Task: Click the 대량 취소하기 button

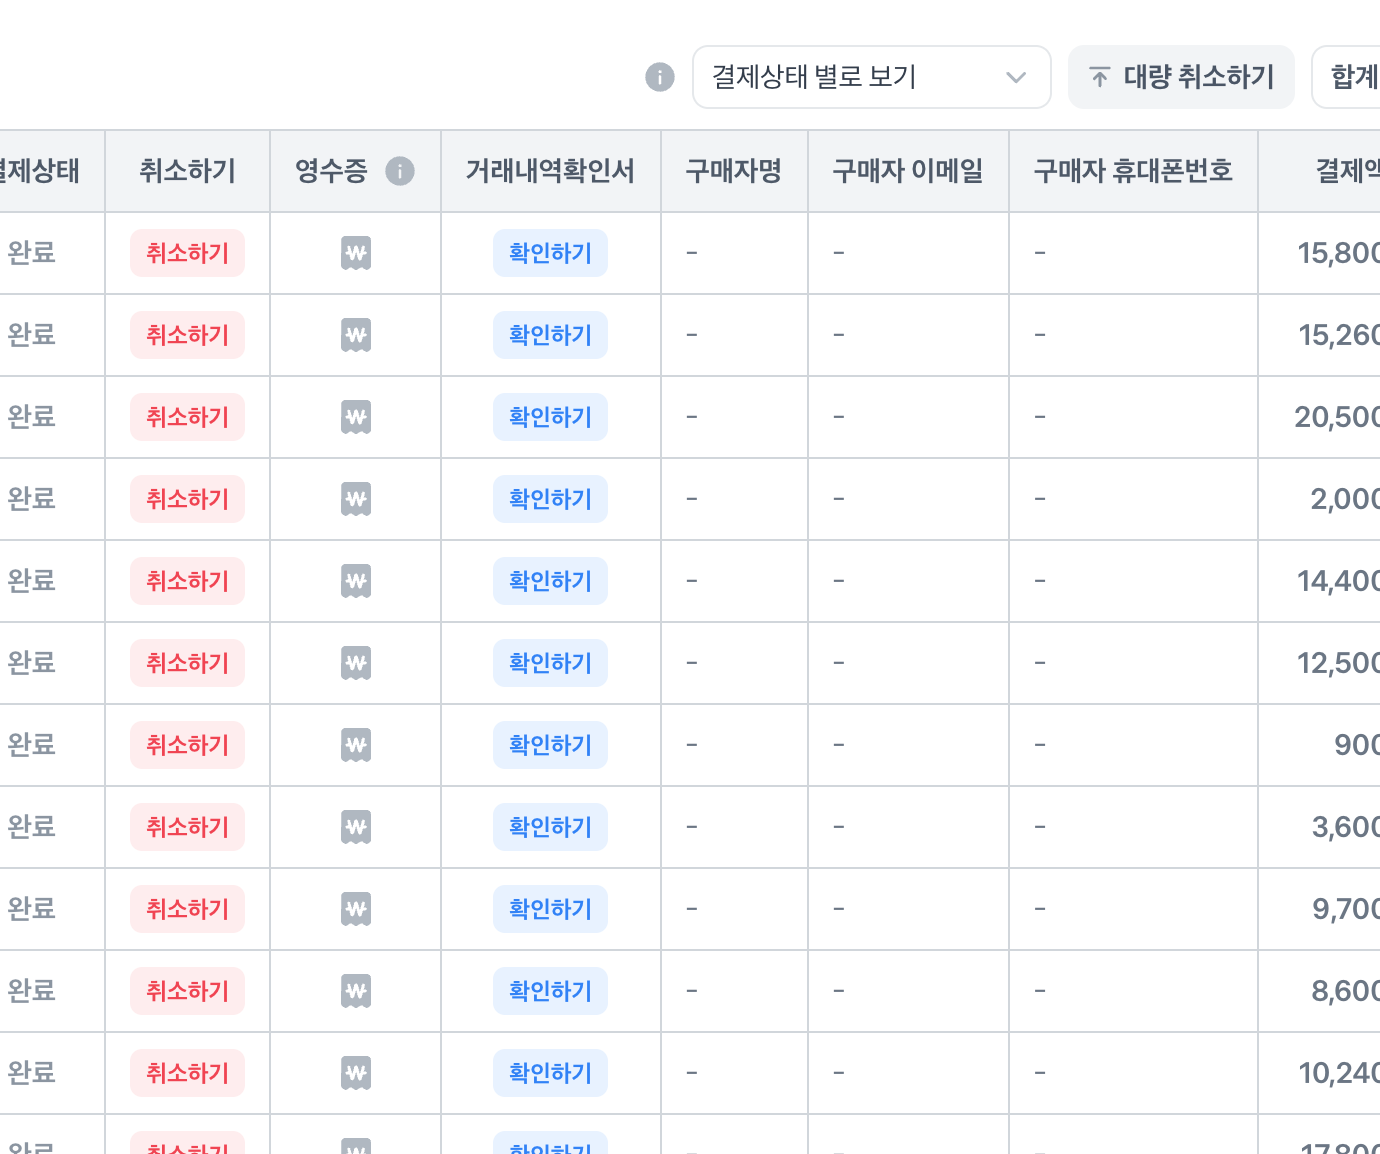Action: (1181, 77)
